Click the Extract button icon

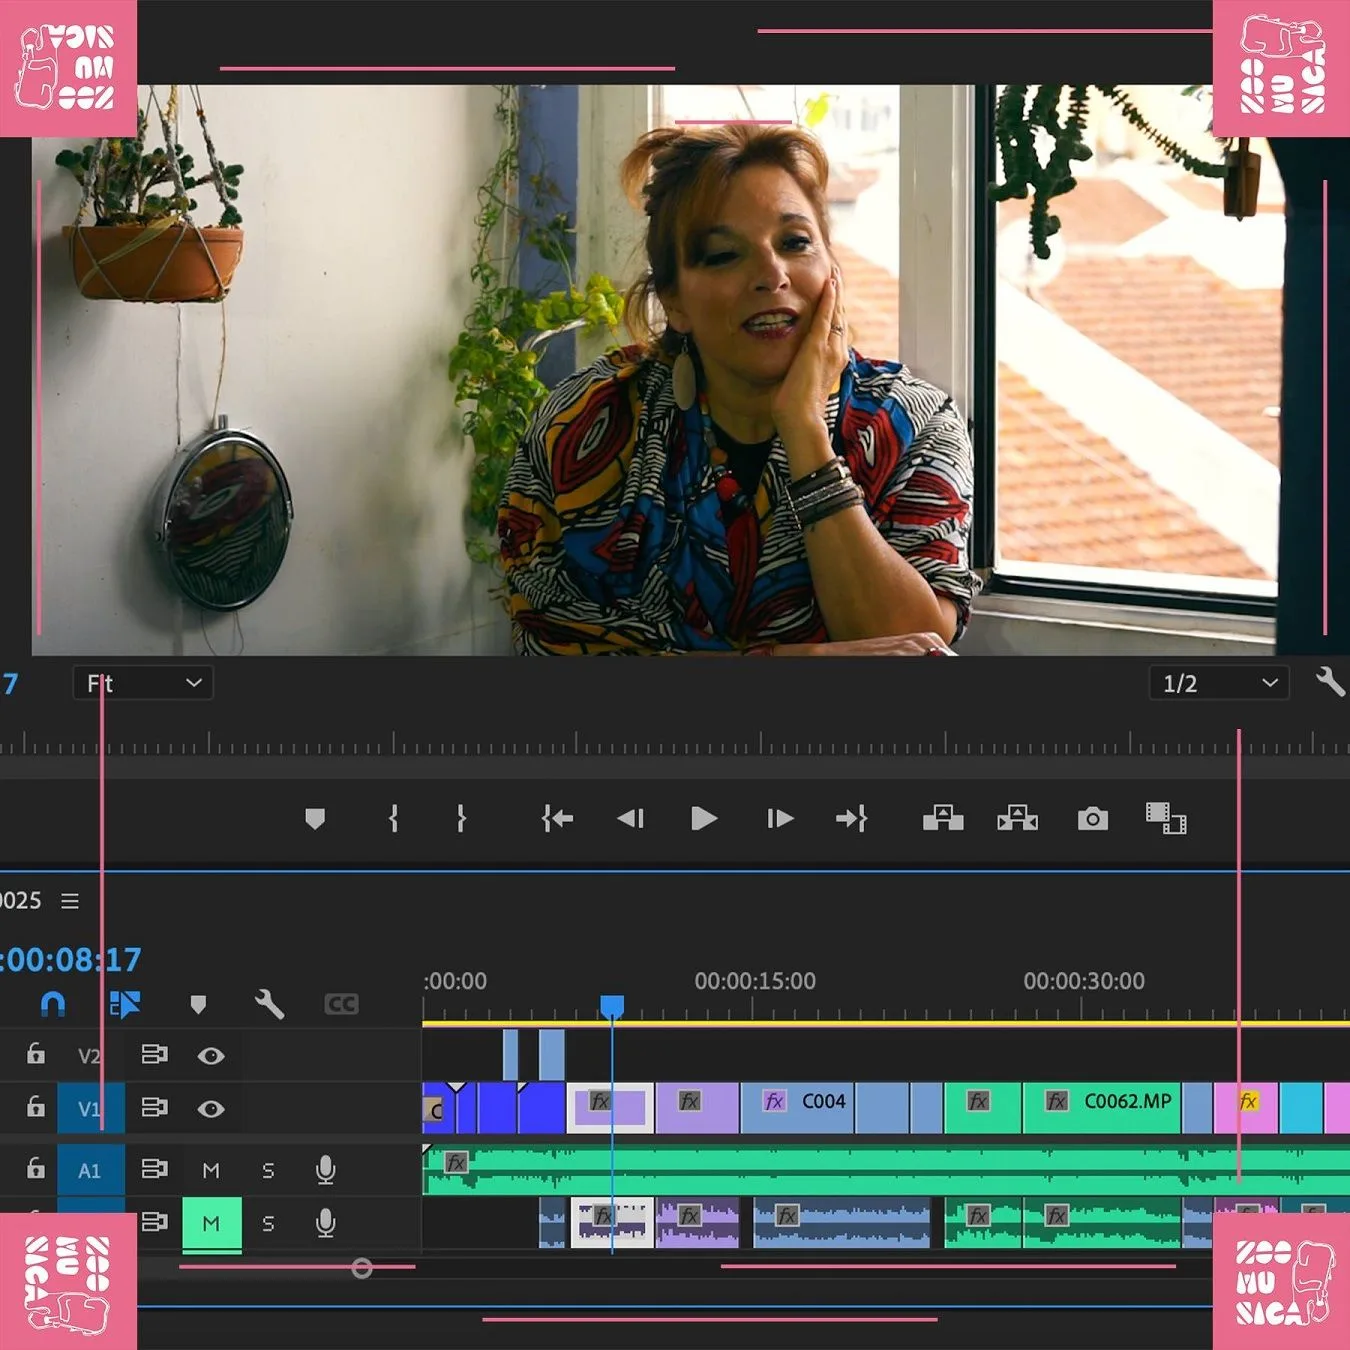(1018, 819)
